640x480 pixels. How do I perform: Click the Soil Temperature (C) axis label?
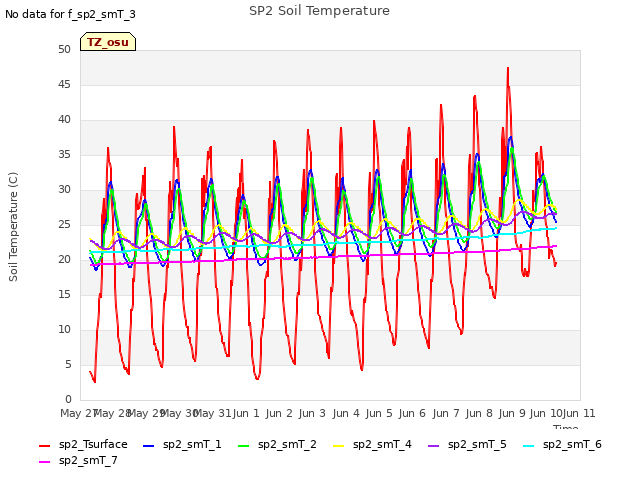point(13,227)
